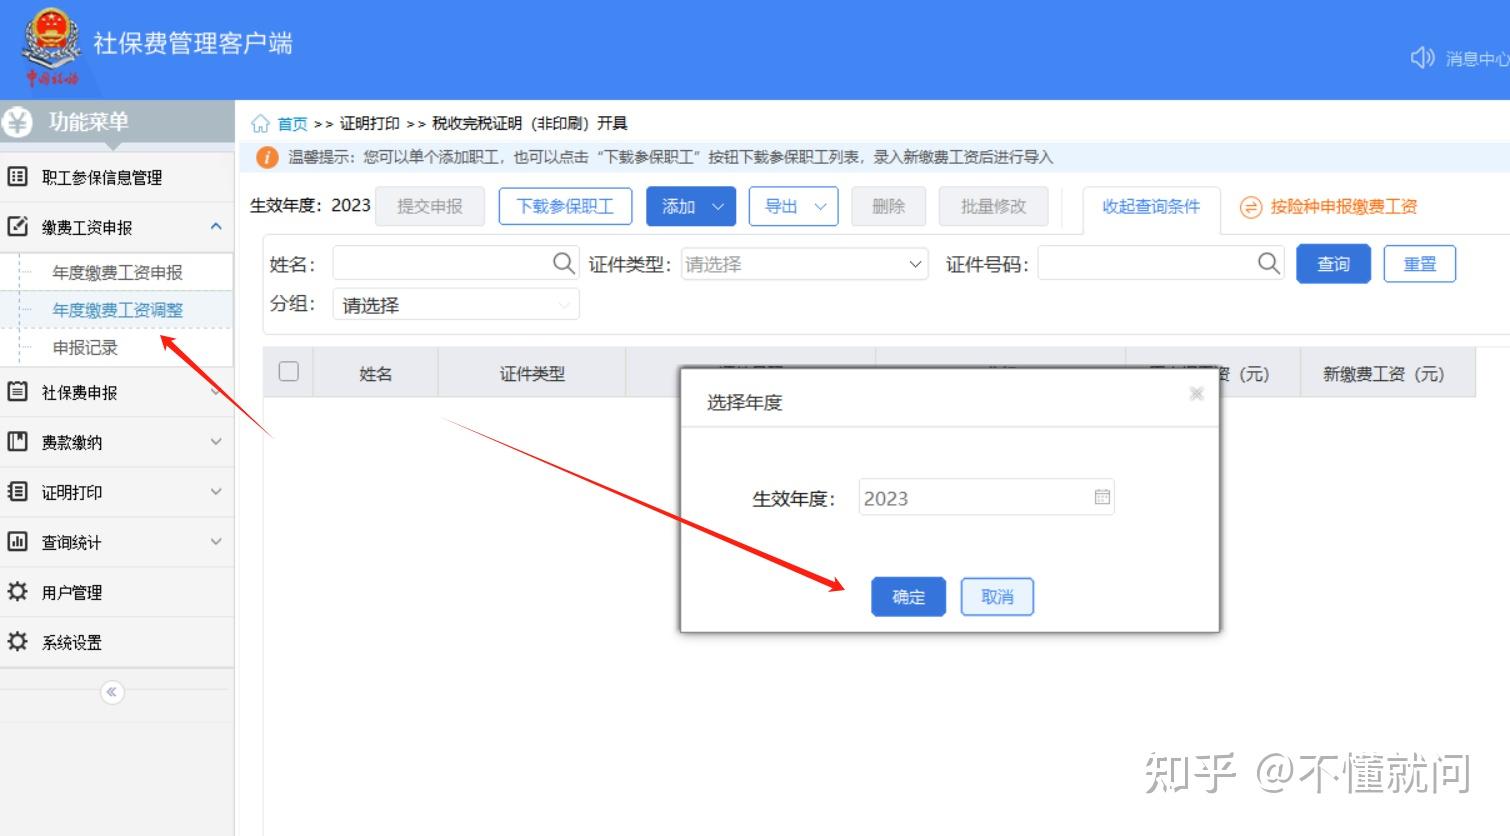Click 首页 breadcrumb link
The image size is (1510, 836).
coord(292,124)
